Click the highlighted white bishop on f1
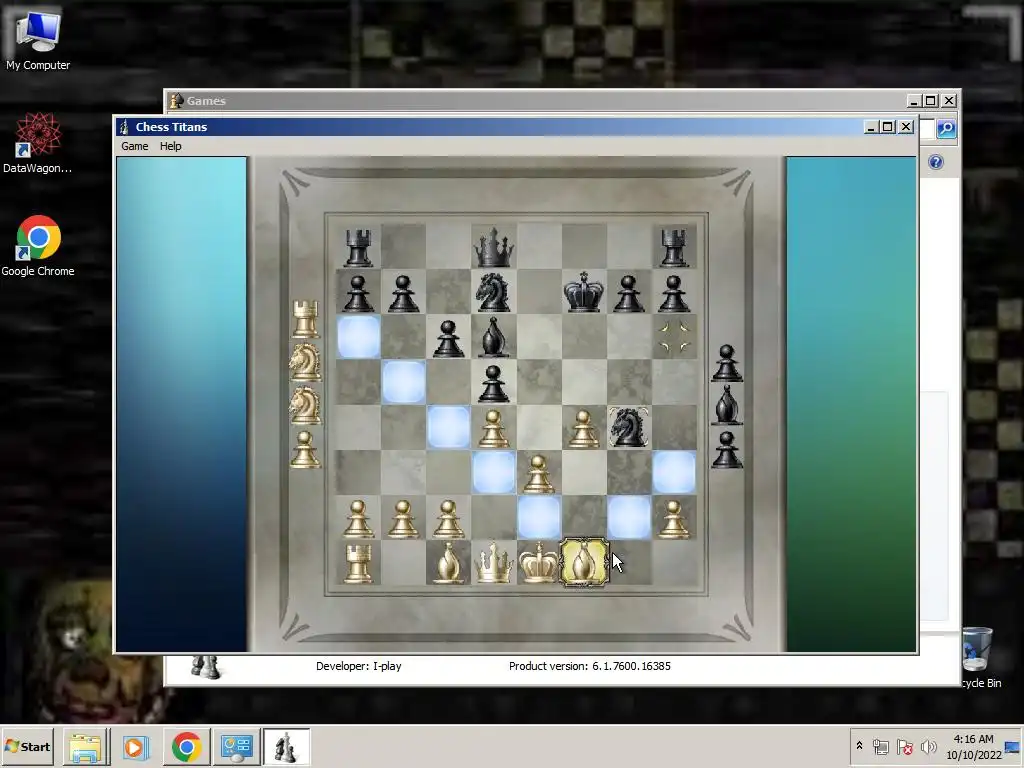Image resolution: width=1024 pixels, height=768 pixels. click(584, 562)
